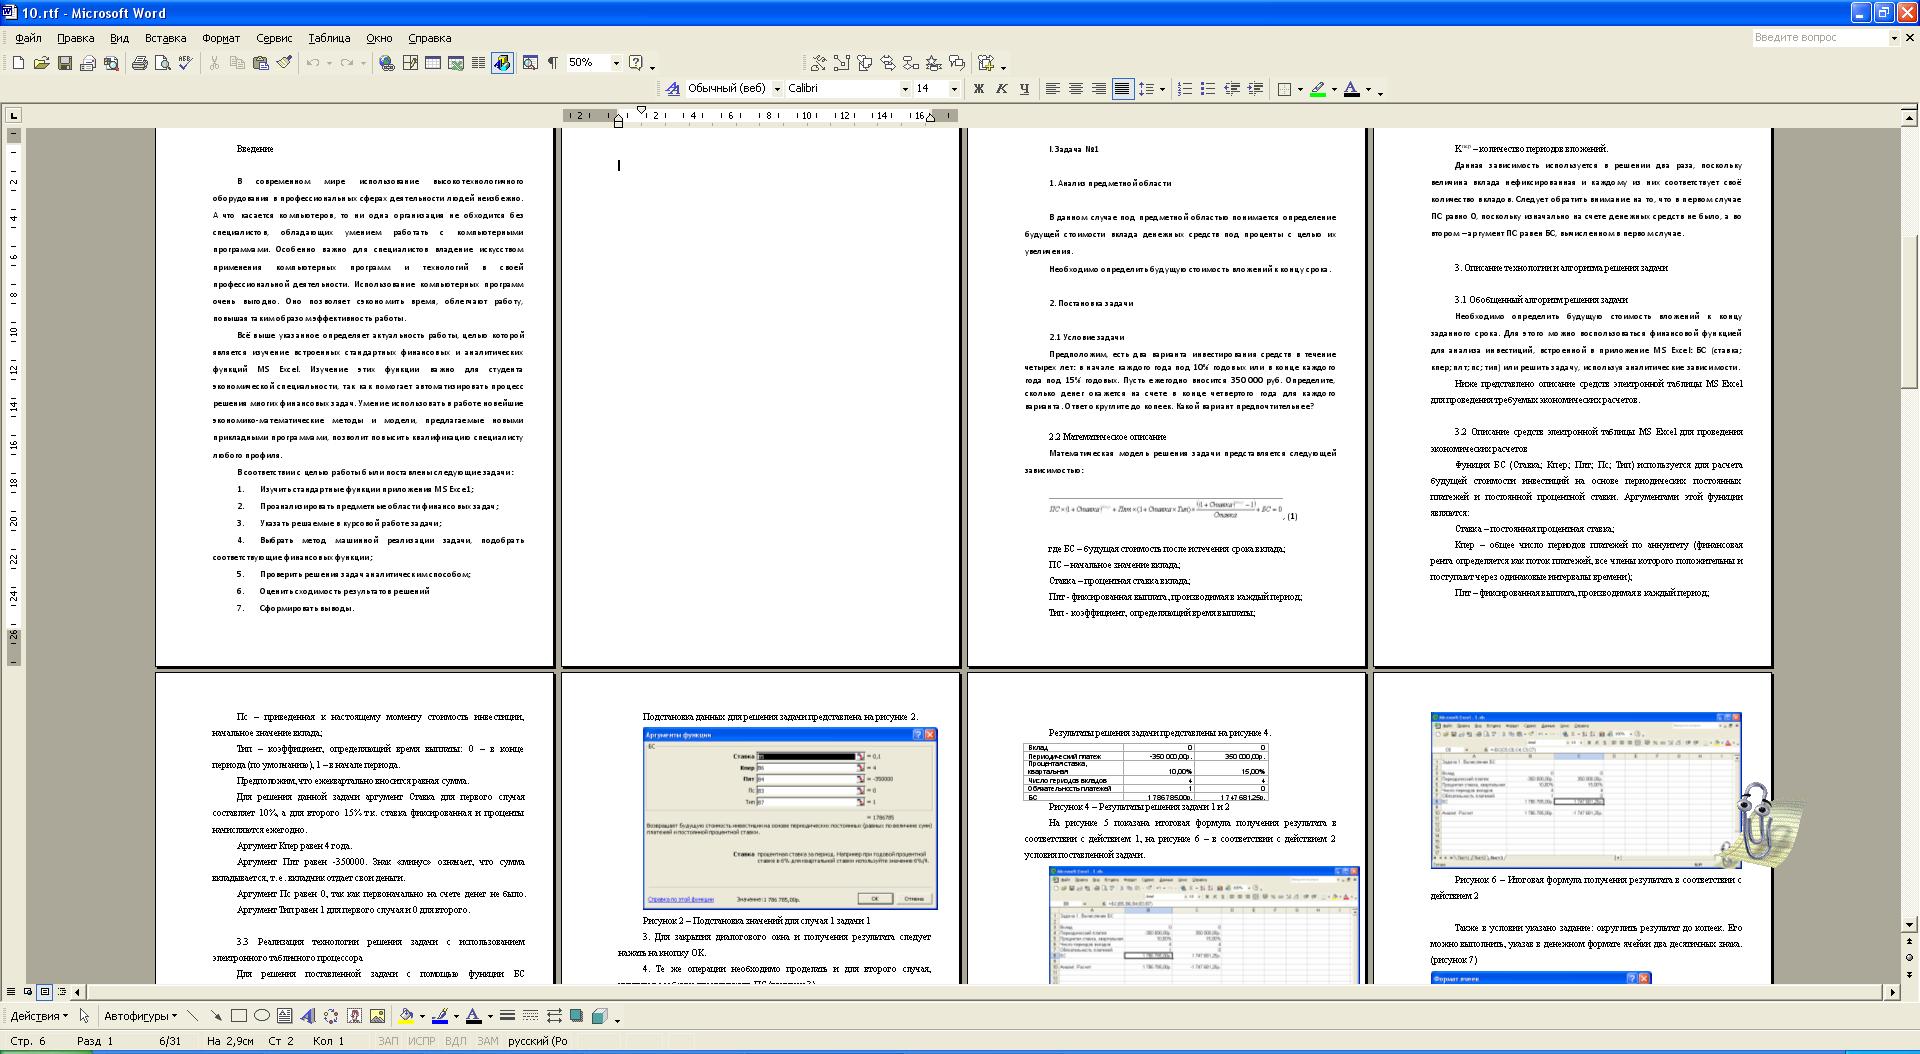Screen dimensions: 1920x1054
Task: Select the Format Painter brush icon
Action: point(284,63)
